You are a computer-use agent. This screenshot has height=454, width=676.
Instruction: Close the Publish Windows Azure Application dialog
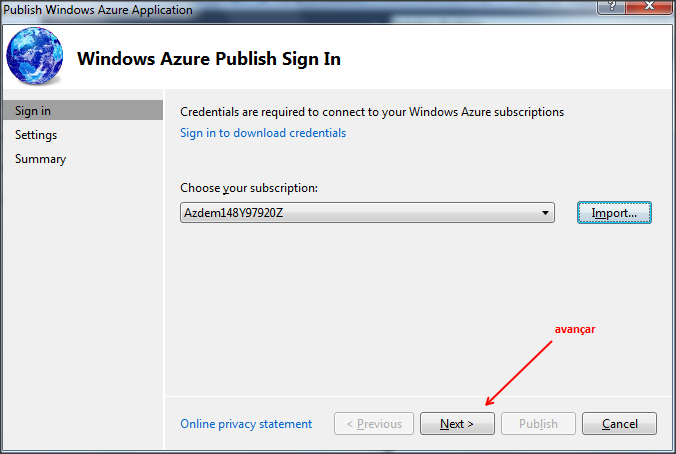point(649,6)
